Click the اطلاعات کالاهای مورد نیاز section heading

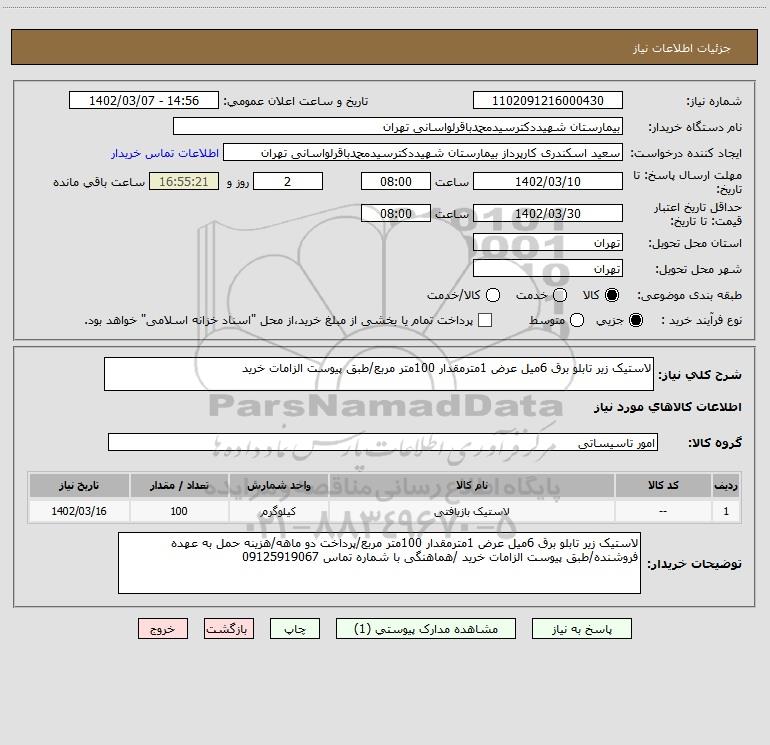point(667,407)
